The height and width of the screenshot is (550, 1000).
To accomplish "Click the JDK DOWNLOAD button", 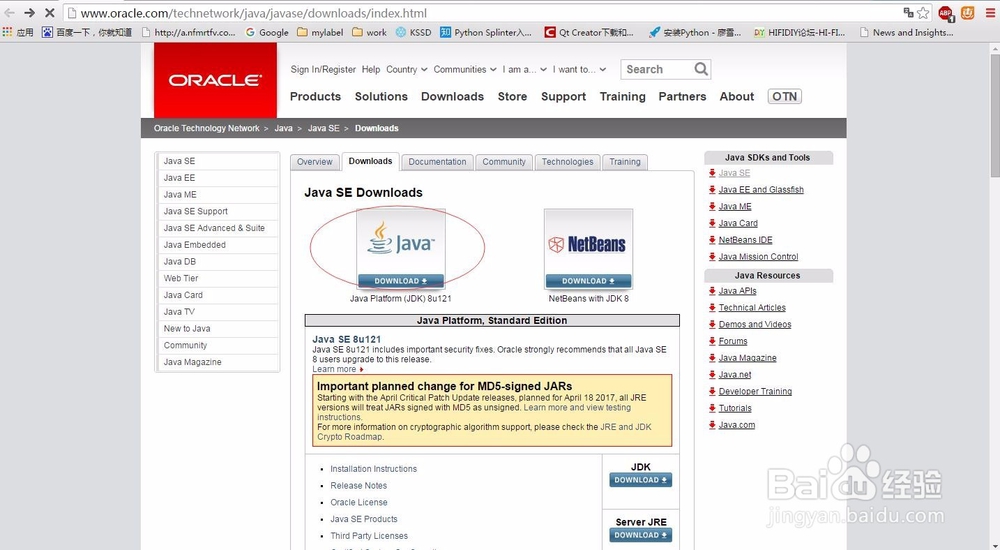I will 640,480.
